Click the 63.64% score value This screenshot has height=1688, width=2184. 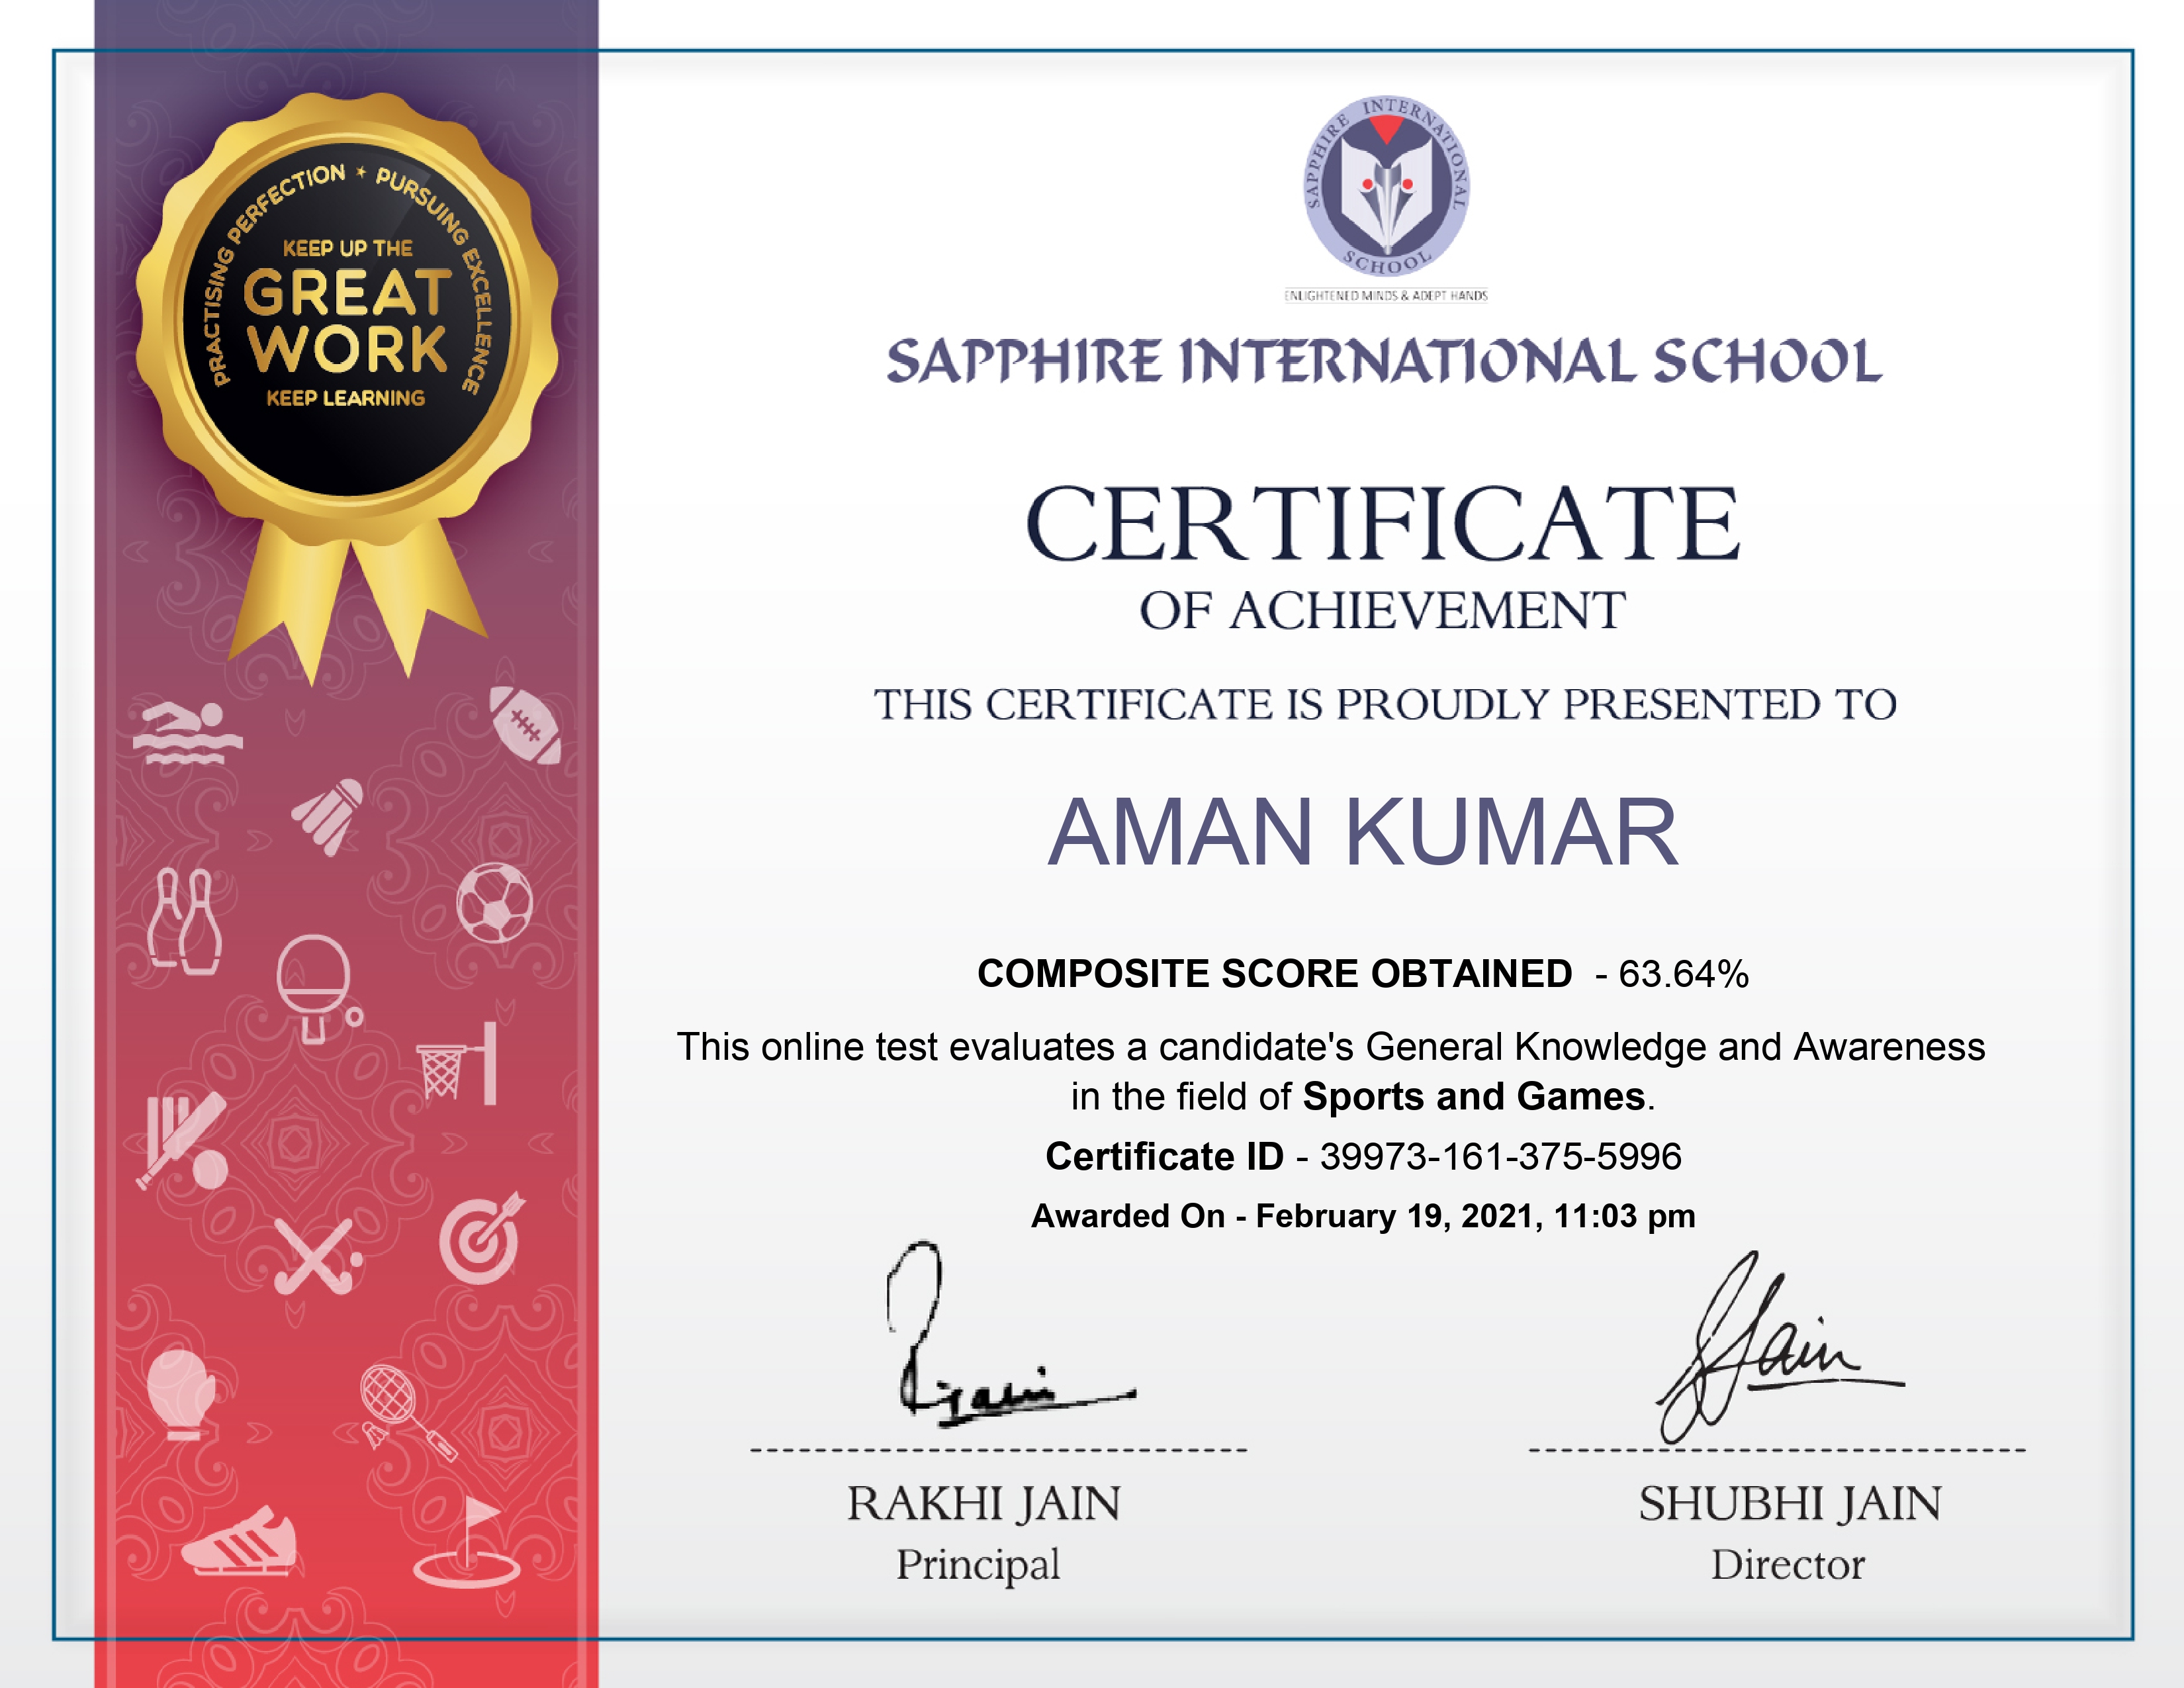pos(1684,974)
